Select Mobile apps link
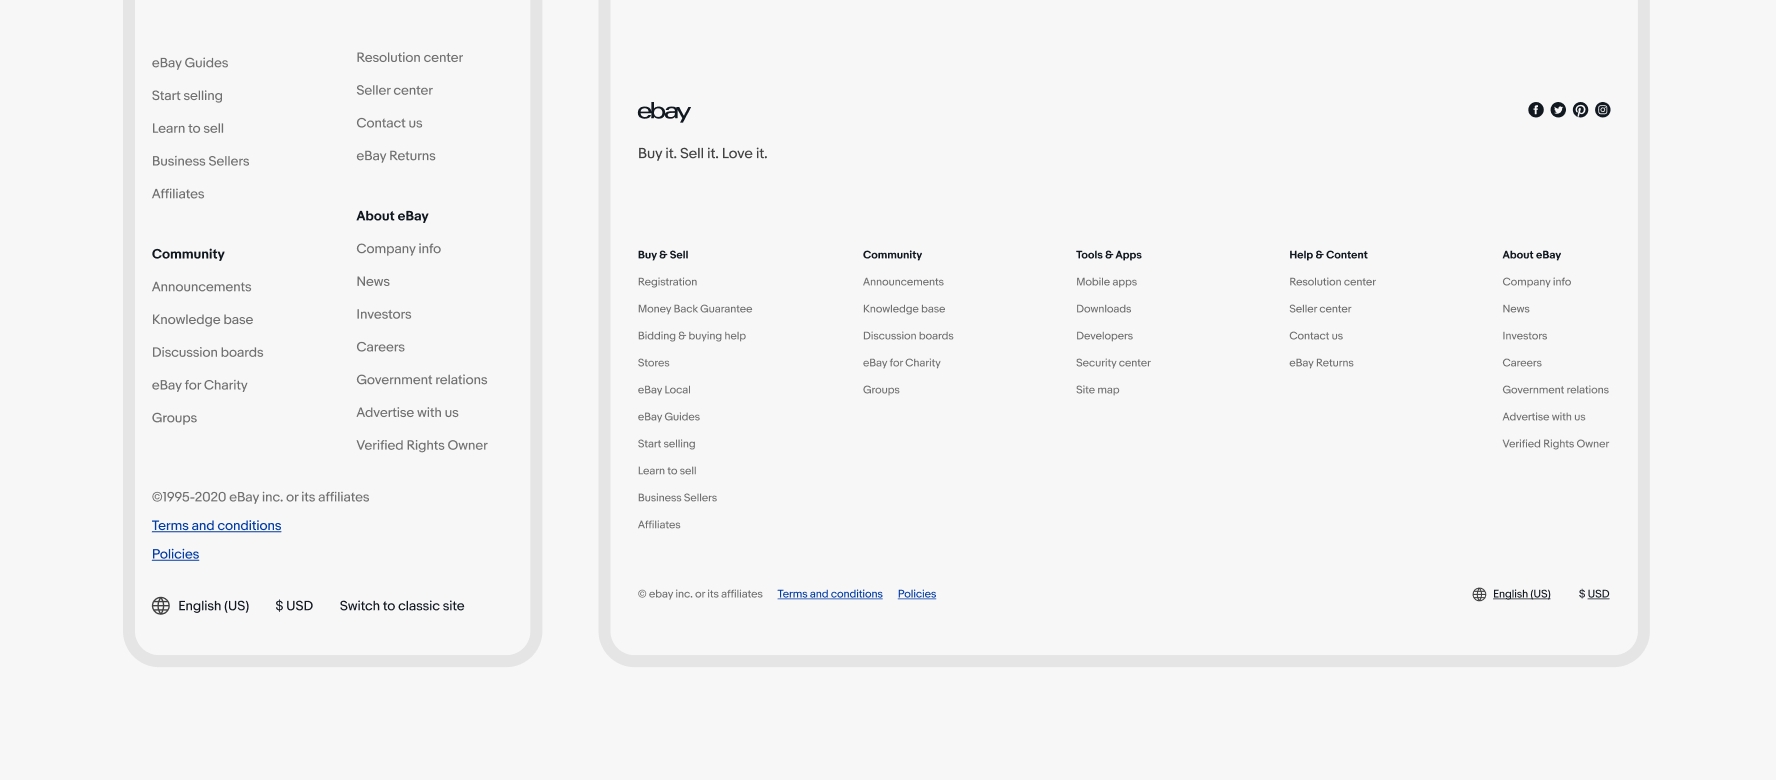 (1106, 282)
